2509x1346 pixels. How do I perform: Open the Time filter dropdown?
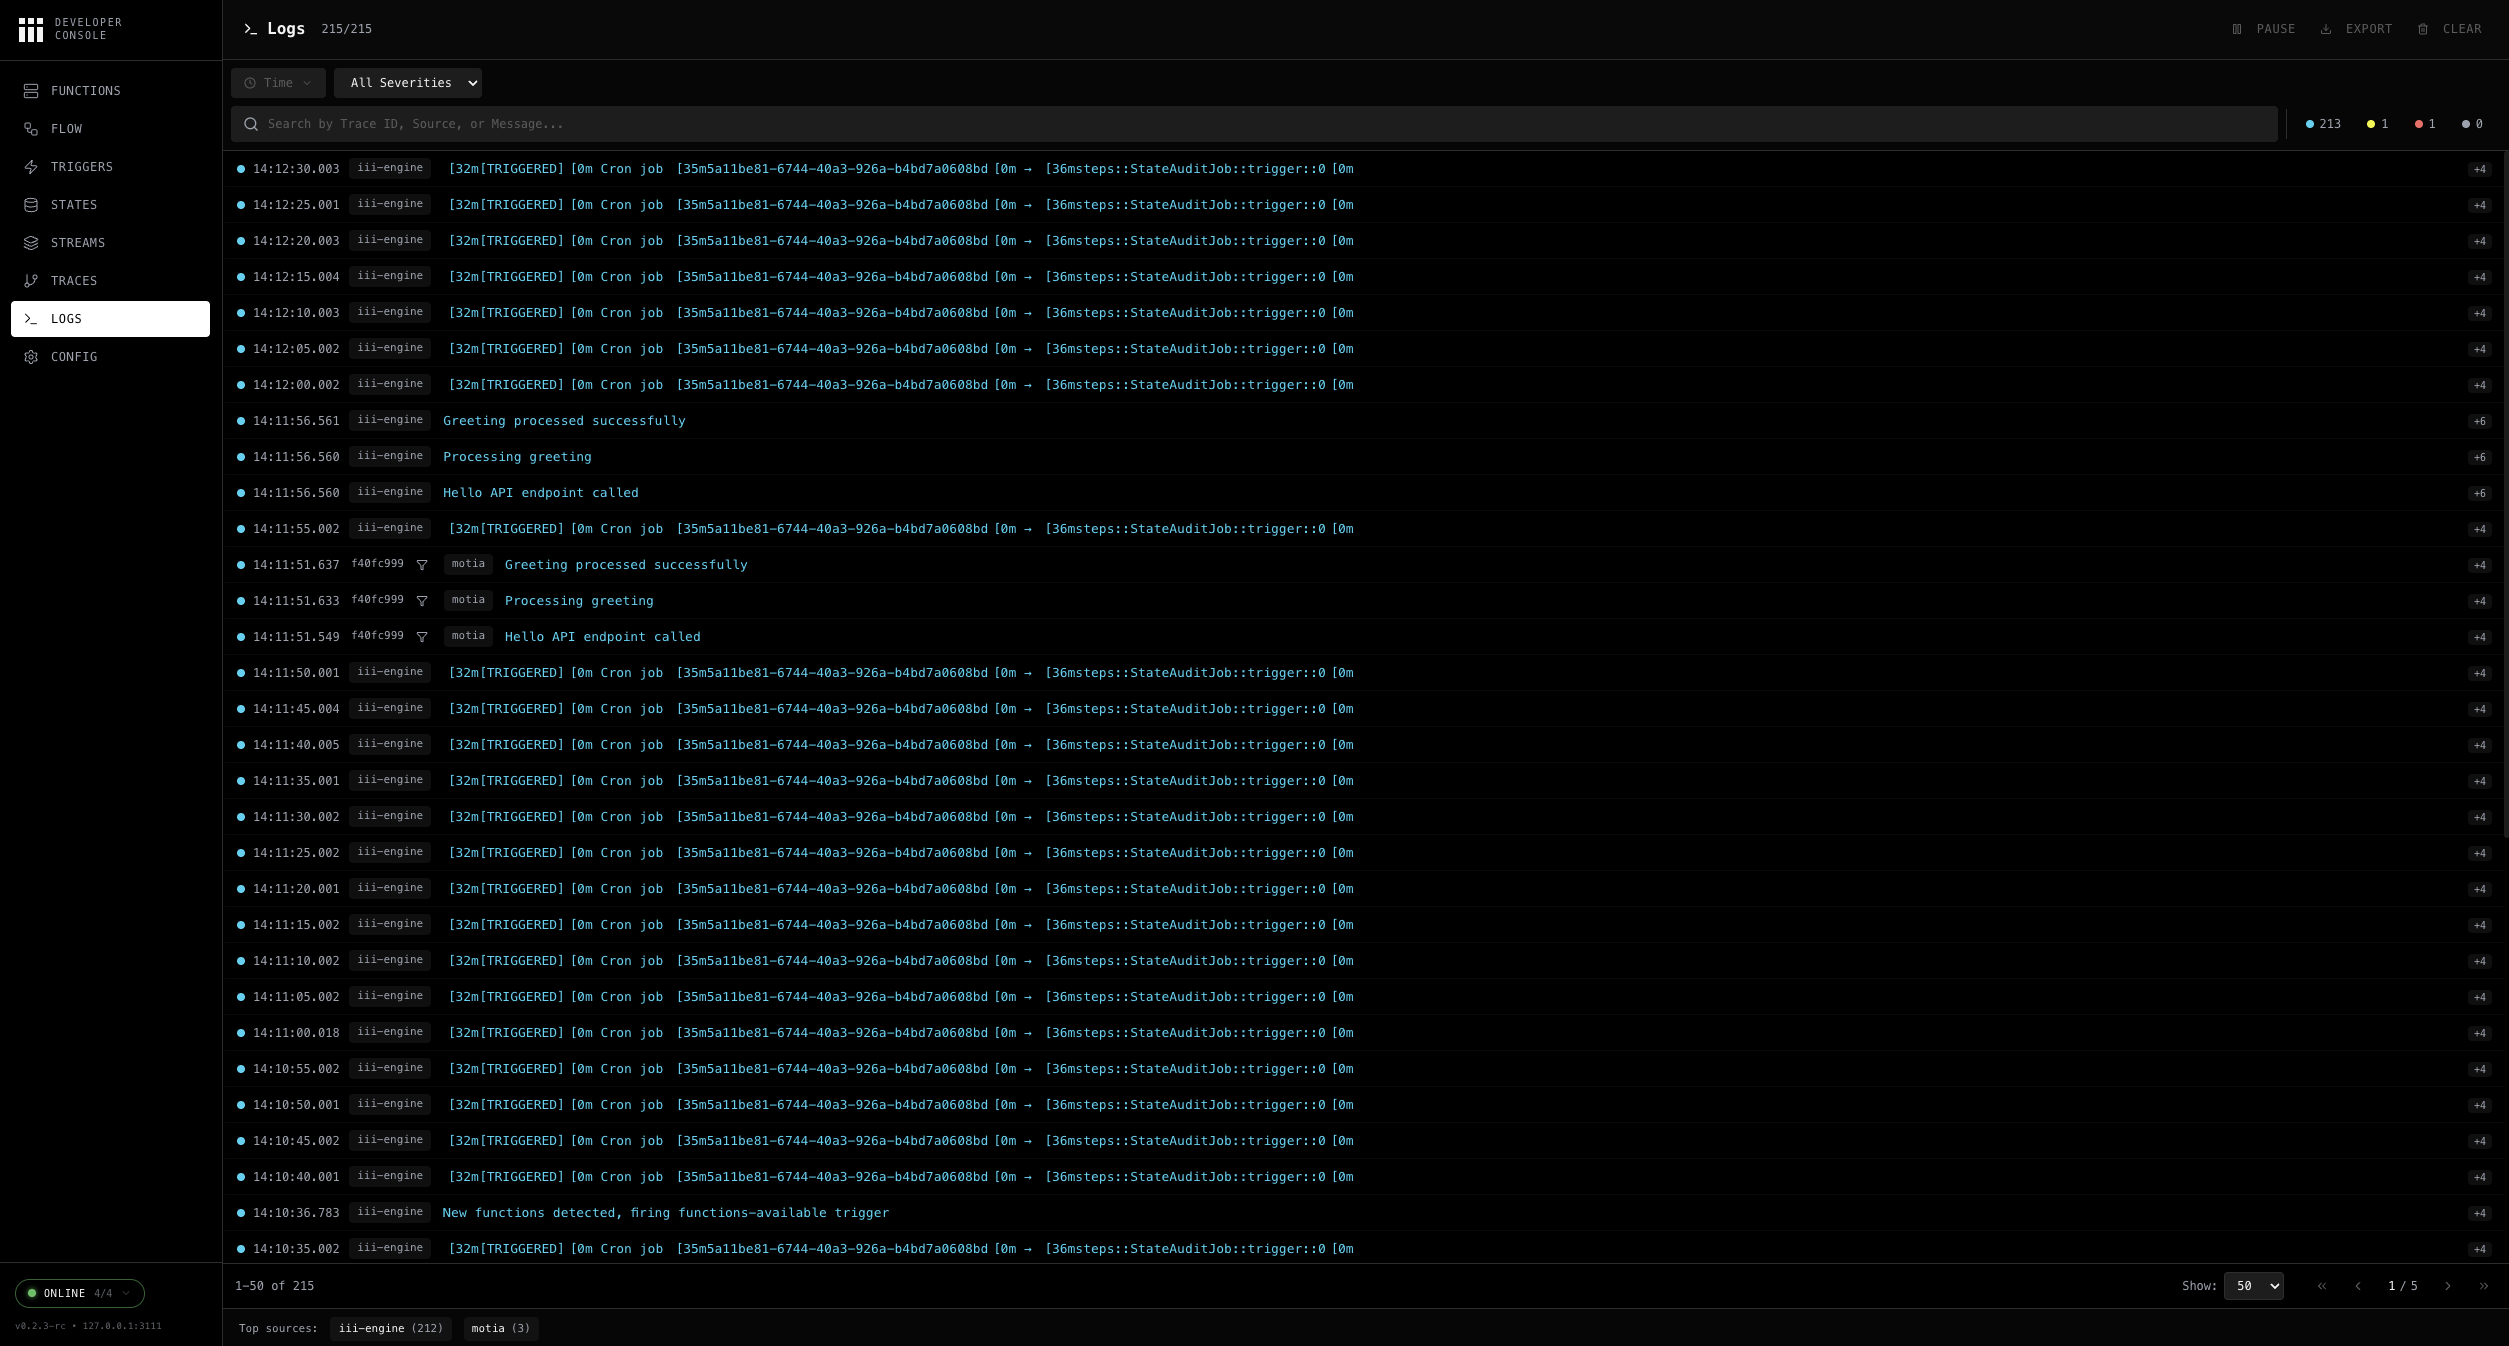click(278, 83)
